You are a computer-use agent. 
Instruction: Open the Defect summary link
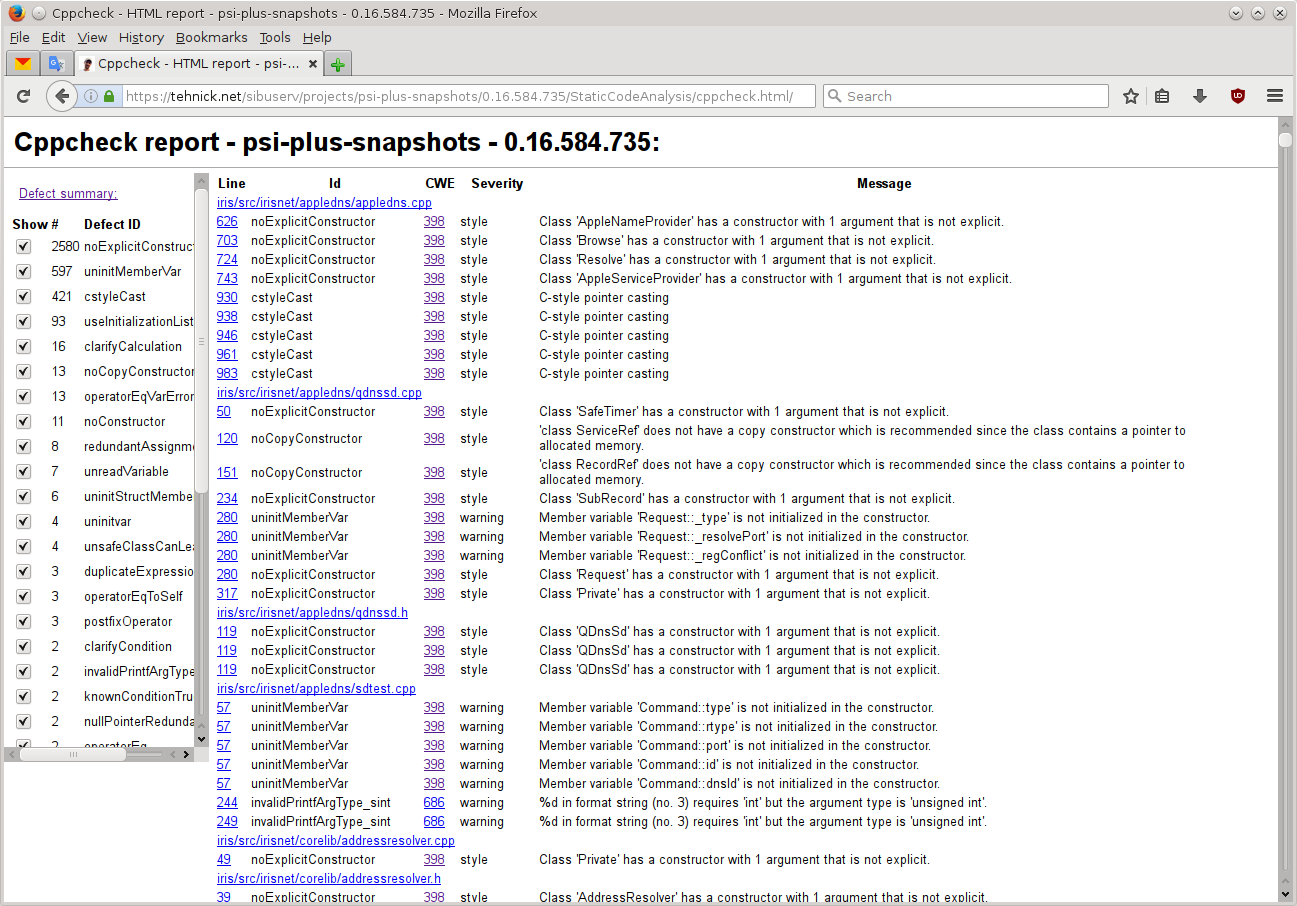(68, 193)
